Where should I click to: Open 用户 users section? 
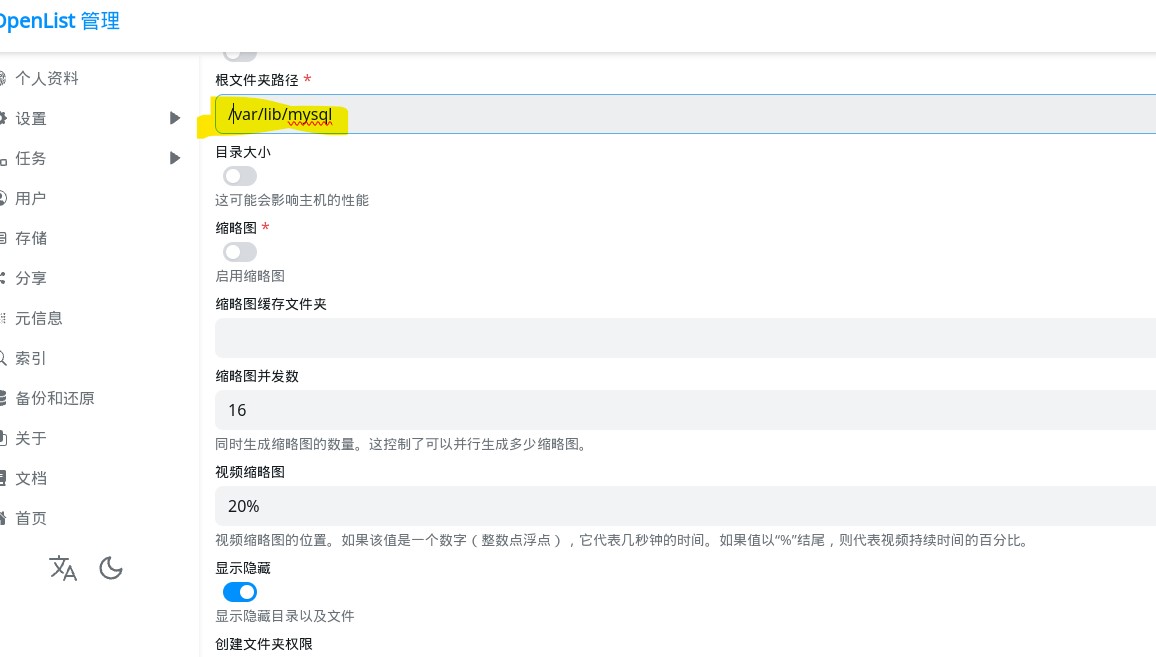(31, 198)
